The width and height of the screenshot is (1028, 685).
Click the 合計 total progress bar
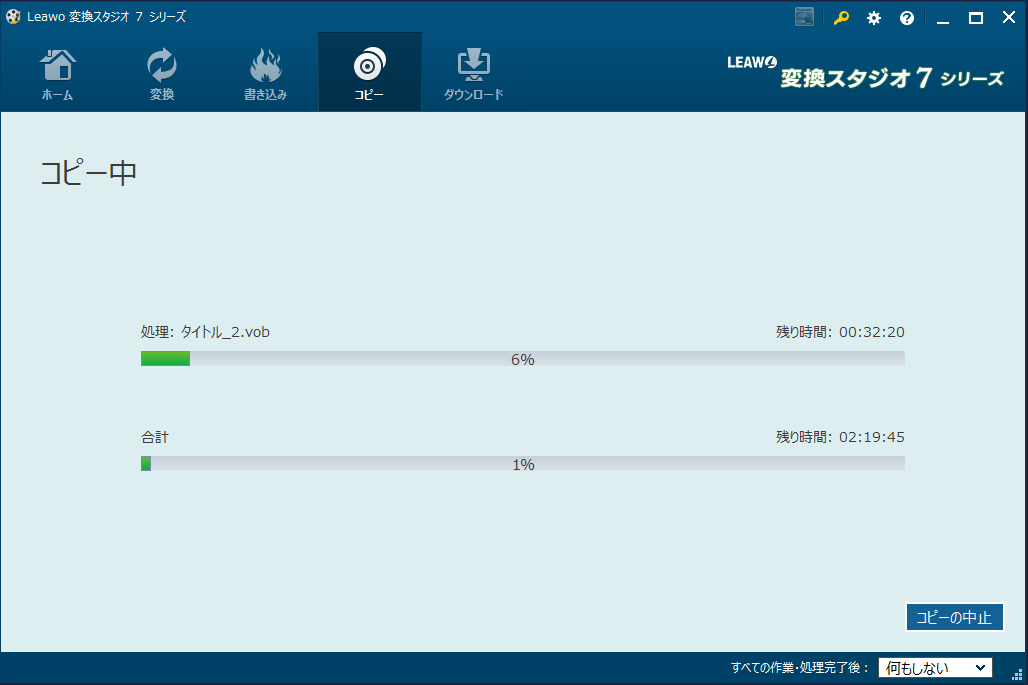click(522, 464)
